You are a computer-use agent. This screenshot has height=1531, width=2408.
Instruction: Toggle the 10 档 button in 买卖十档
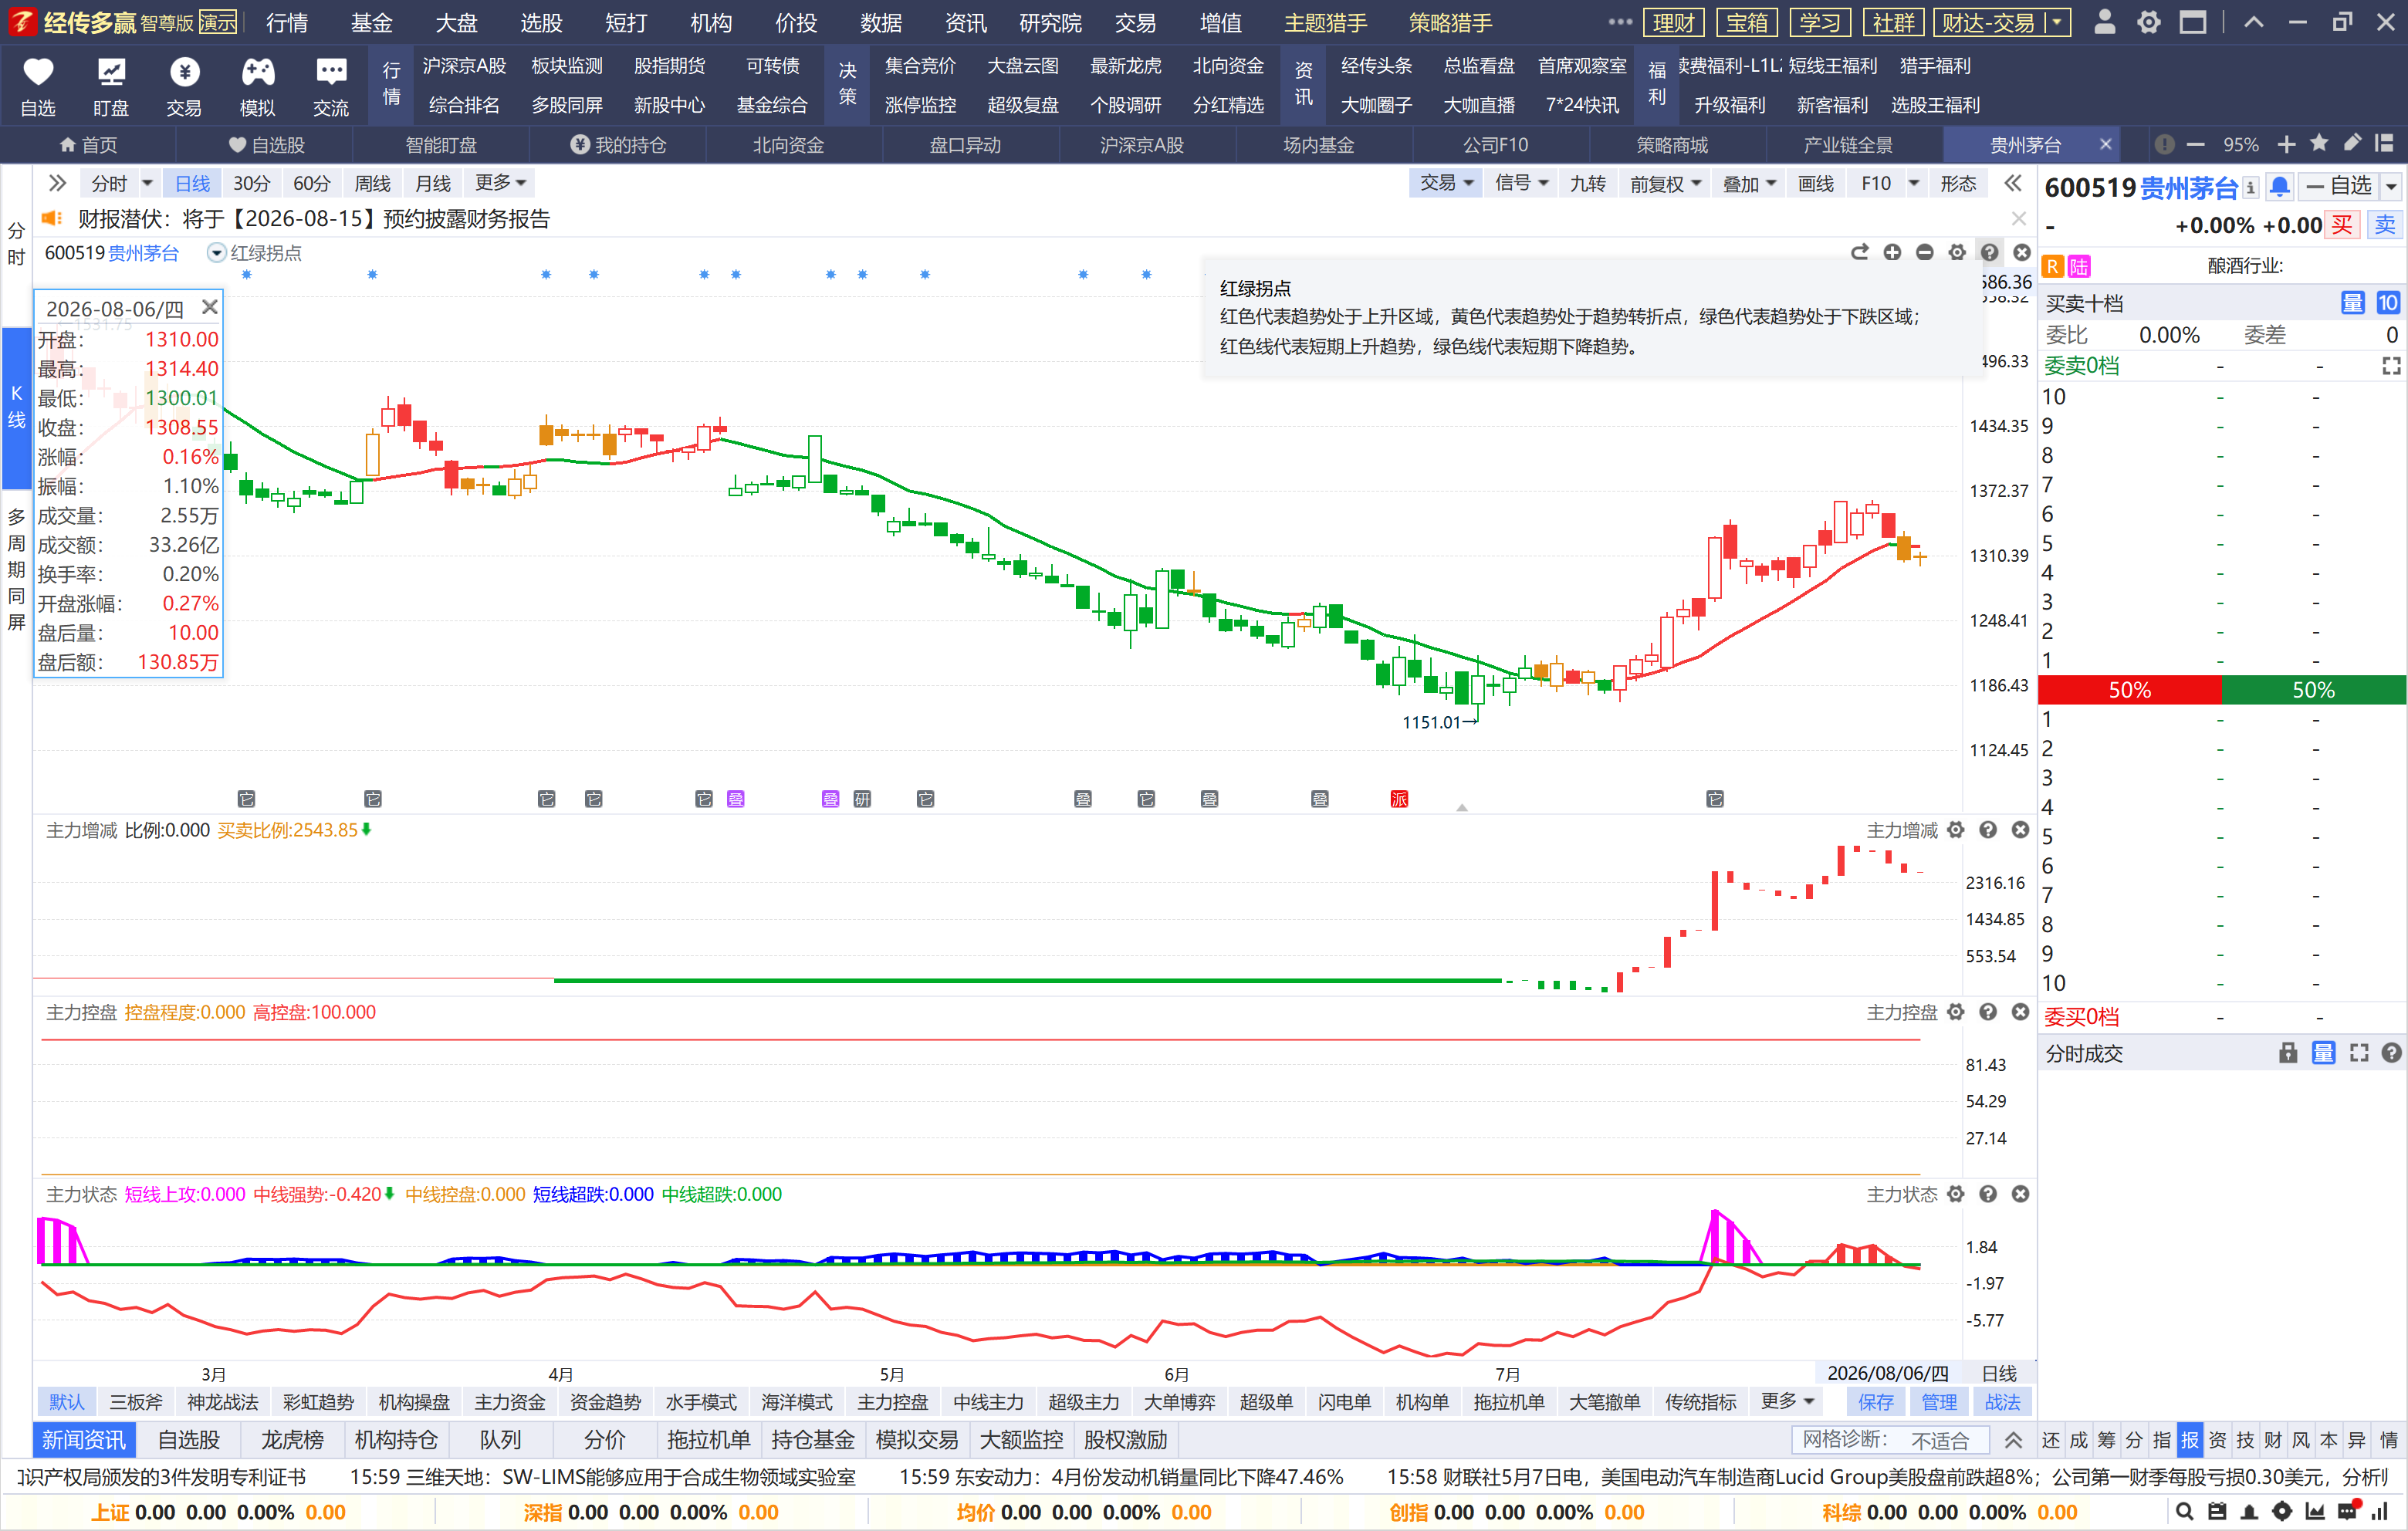2387,303
